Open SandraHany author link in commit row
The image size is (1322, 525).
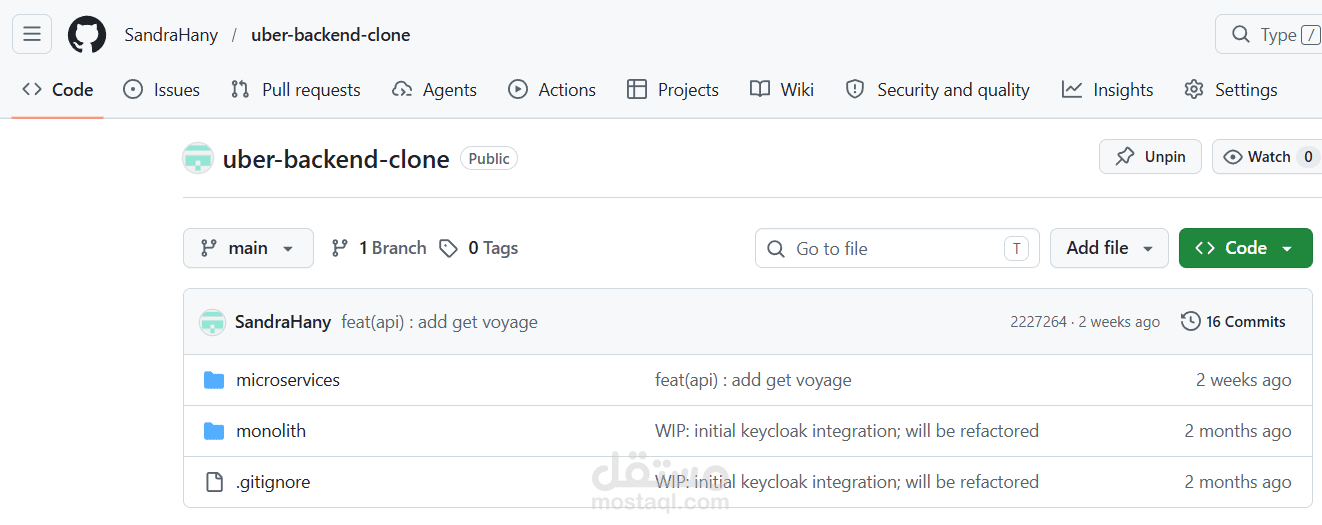point(283,322)
